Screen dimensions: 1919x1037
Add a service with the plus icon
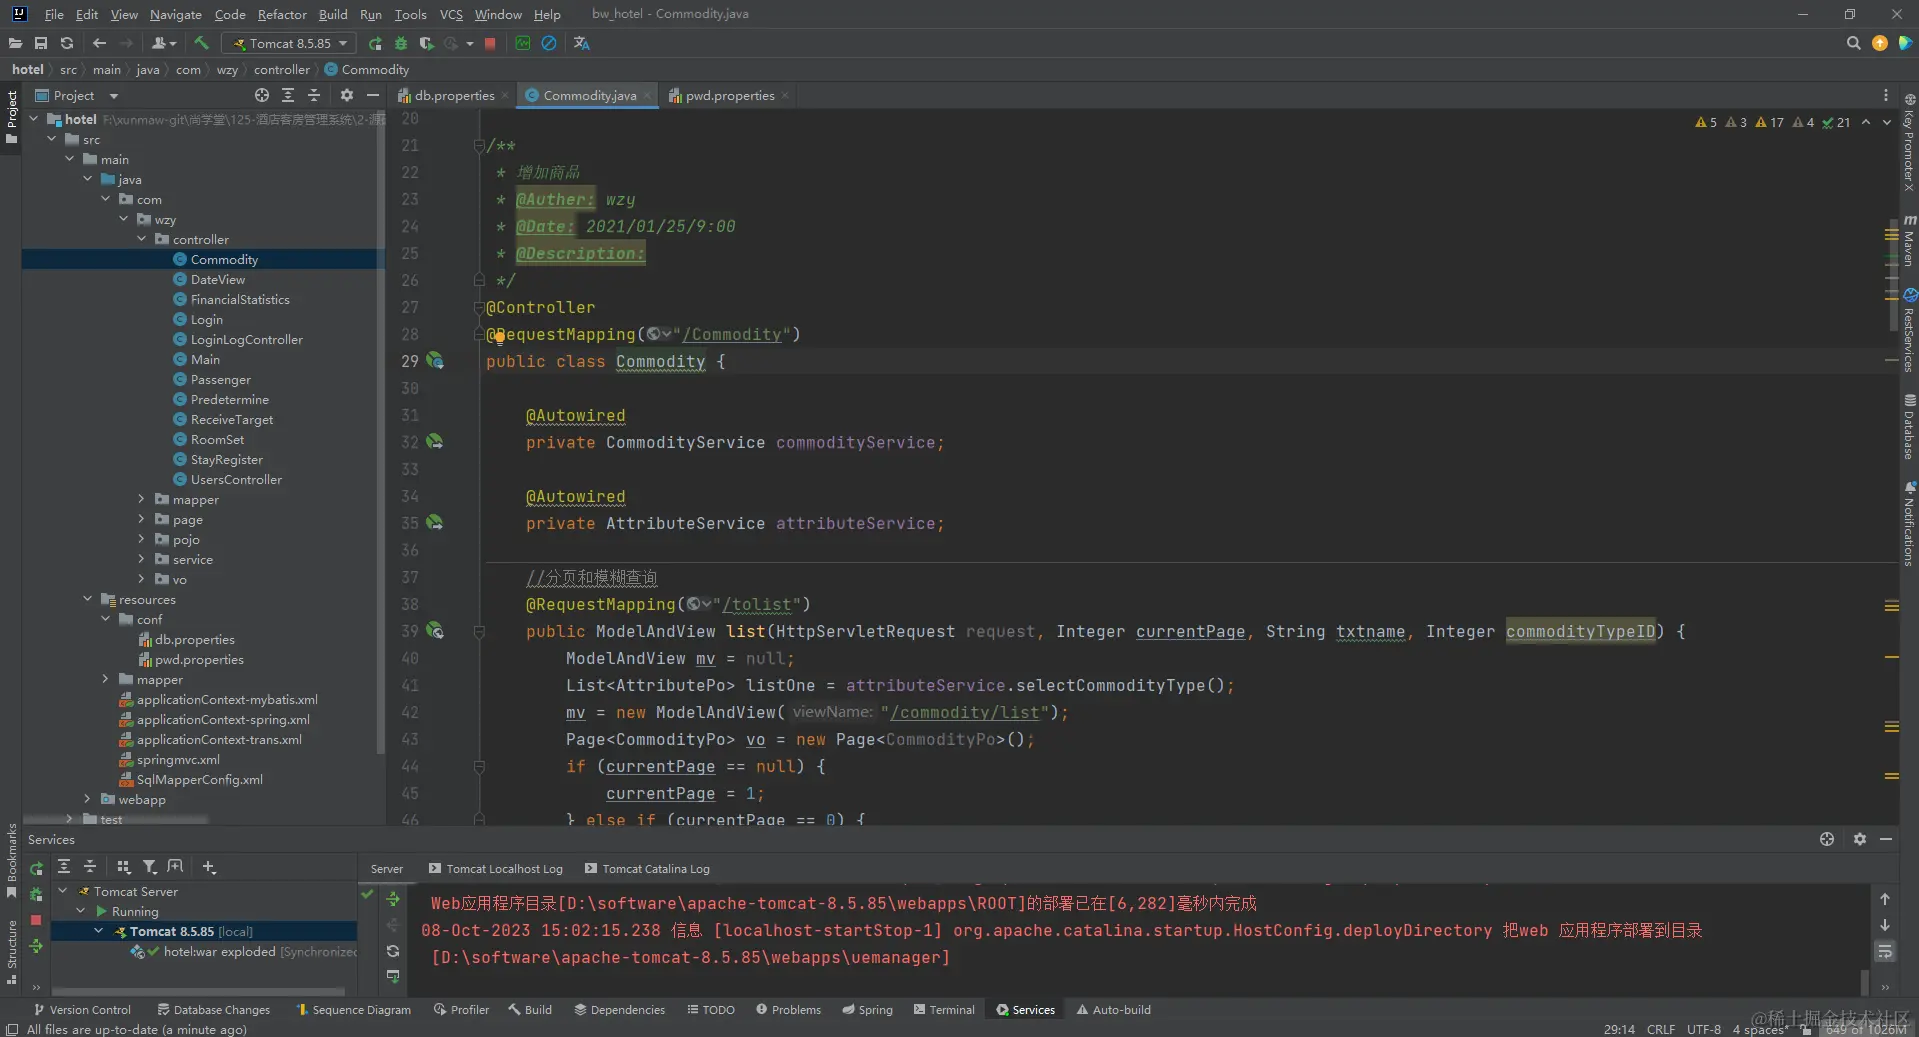click(209, 867)
